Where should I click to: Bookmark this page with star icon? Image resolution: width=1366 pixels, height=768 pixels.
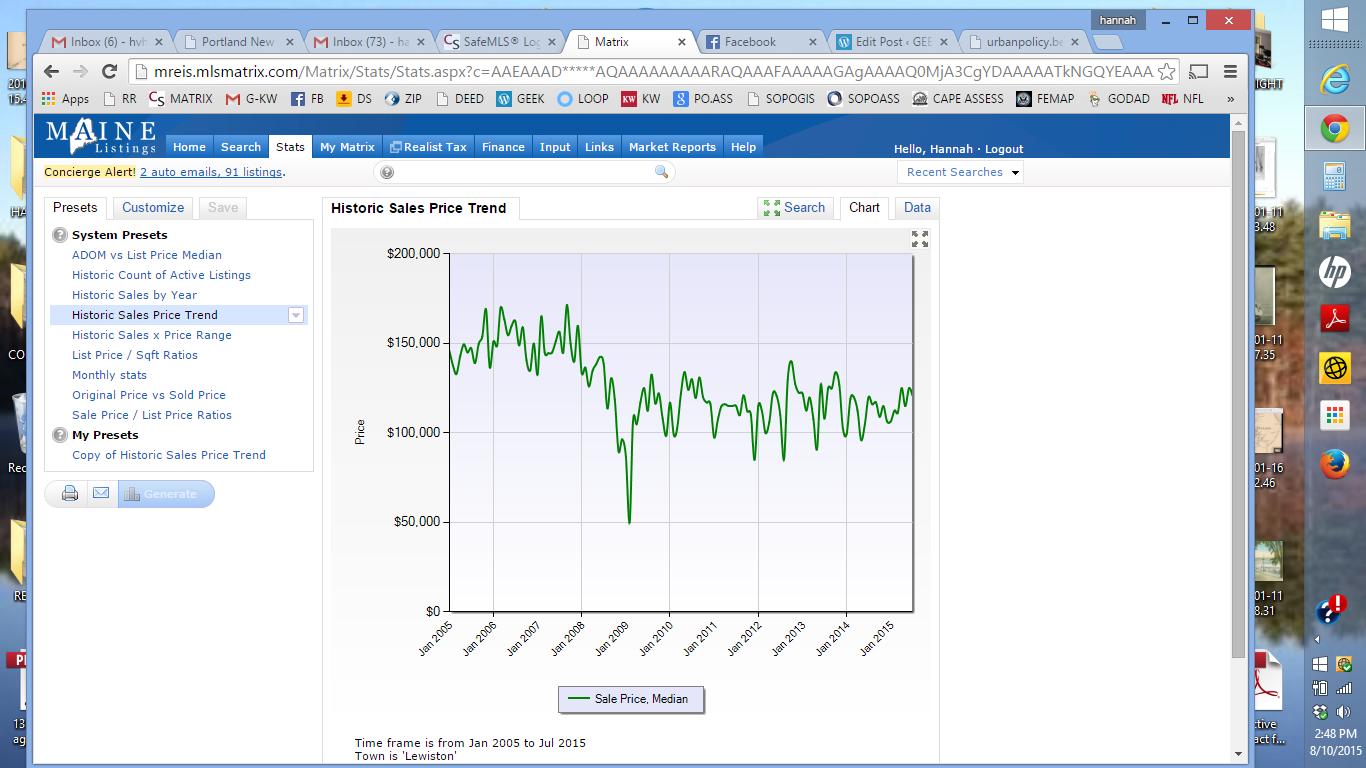point(1166,72)
